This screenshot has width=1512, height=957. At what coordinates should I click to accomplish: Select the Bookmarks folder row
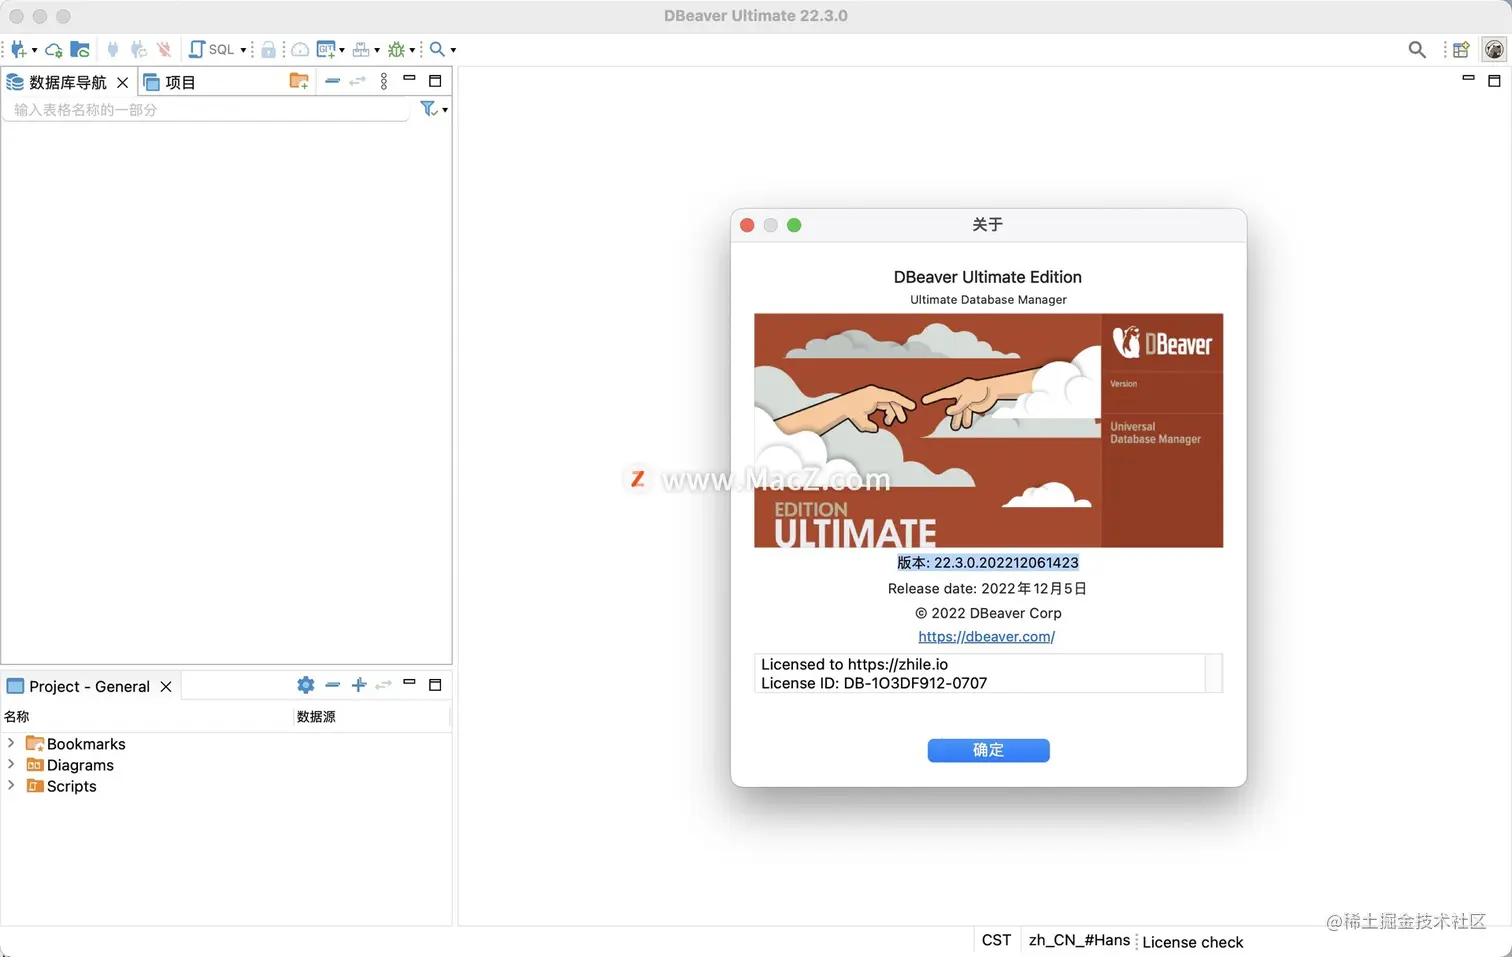(x=76, y=743)
